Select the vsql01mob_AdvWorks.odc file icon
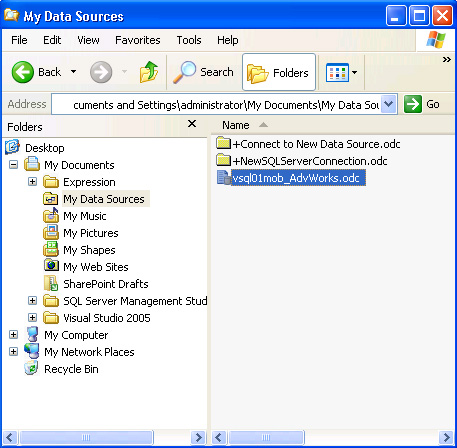The height and width of the screenshot is (448, 457). [224, 178]
